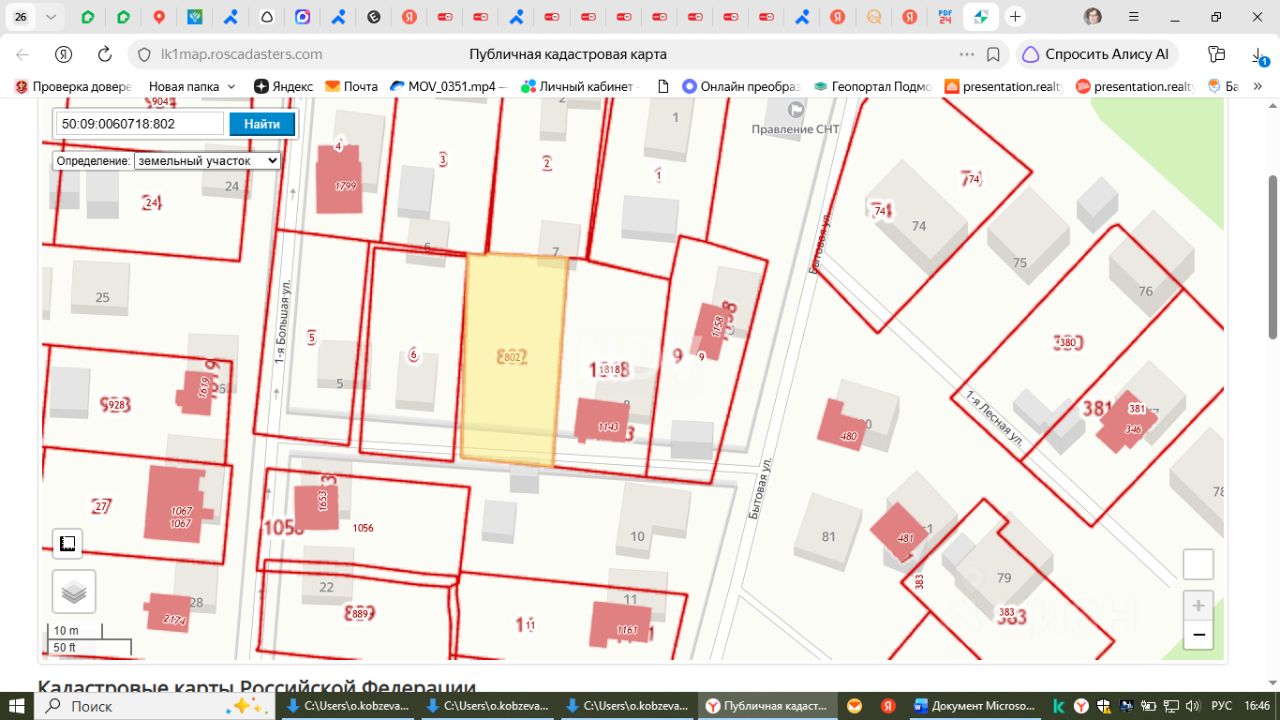Show hidden bookmarks with double chevron

coord(1258,86)
